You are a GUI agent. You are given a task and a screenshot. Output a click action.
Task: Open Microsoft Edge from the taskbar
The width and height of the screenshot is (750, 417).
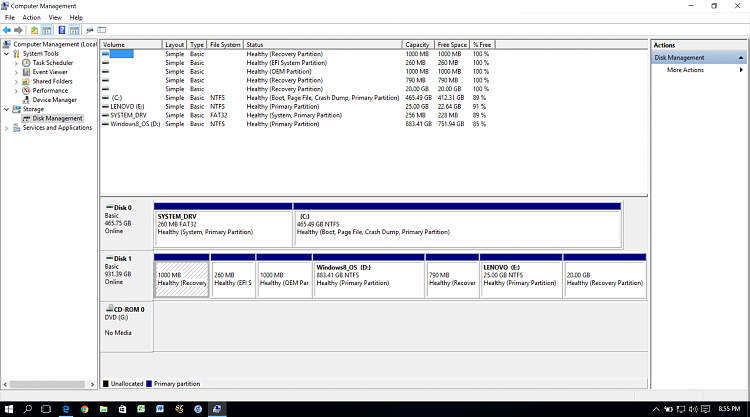[x=66, y=409]
